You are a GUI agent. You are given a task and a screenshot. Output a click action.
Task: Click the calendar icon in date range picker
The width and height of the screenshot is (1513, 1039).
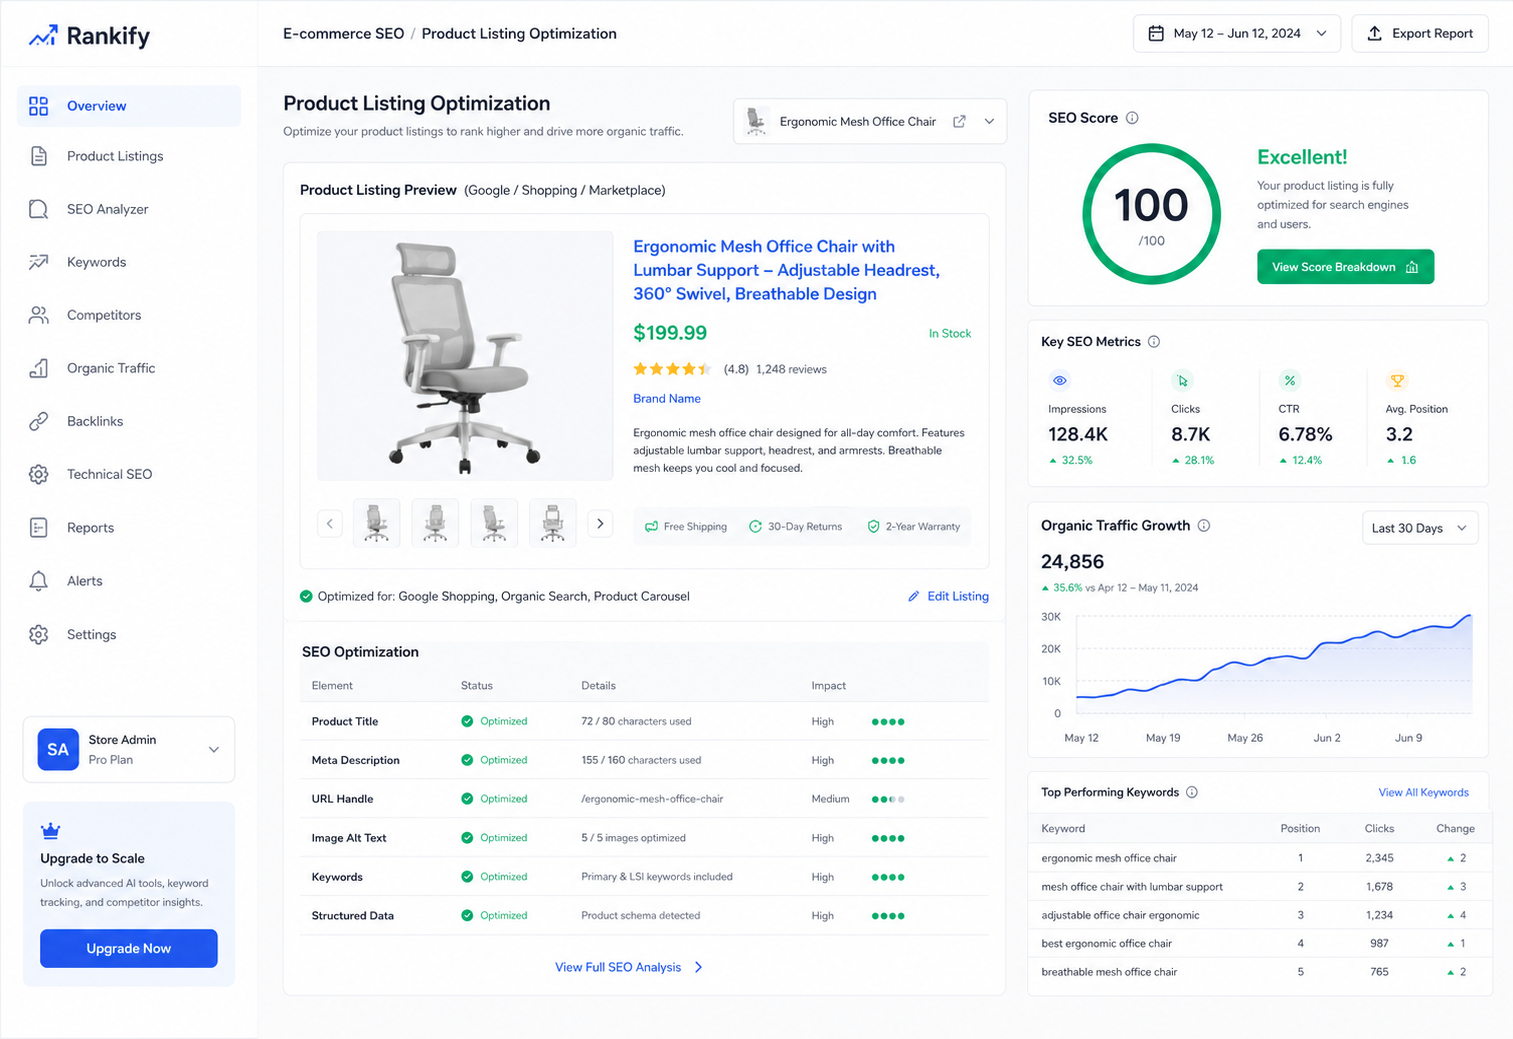click(x=1156, y=33)
